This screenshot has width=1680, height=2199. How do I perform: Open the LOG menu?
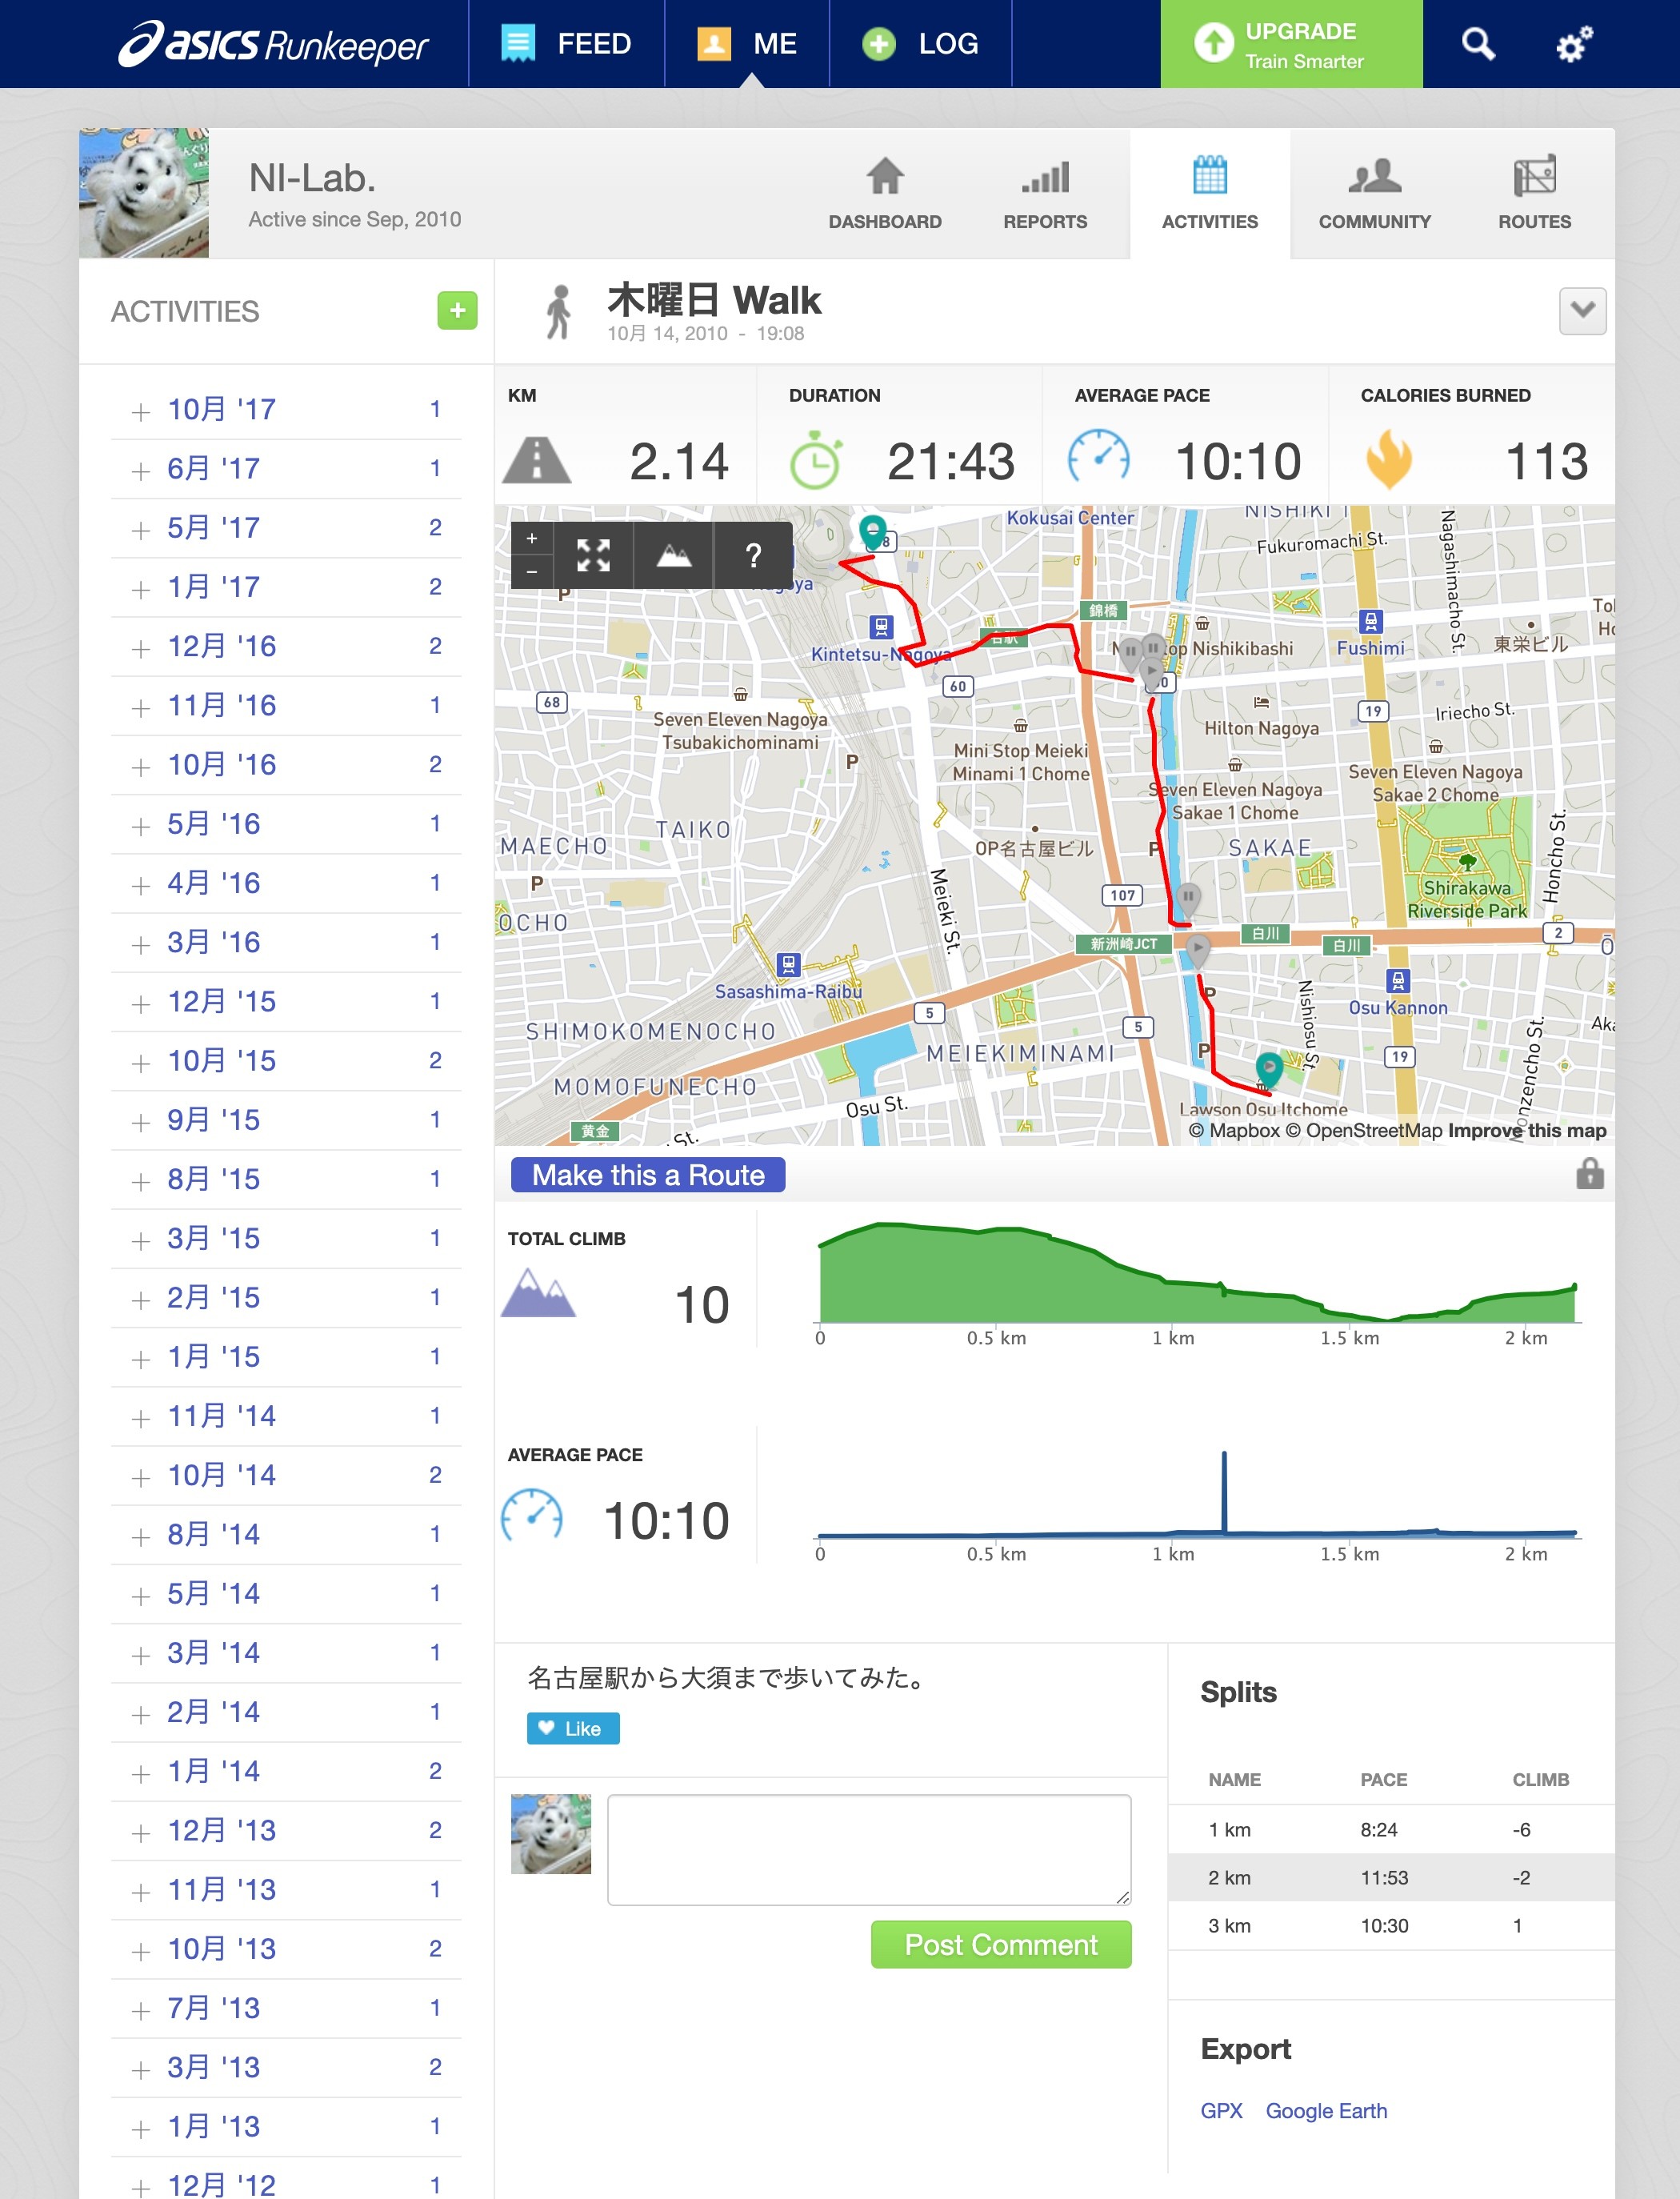point(921,44)
